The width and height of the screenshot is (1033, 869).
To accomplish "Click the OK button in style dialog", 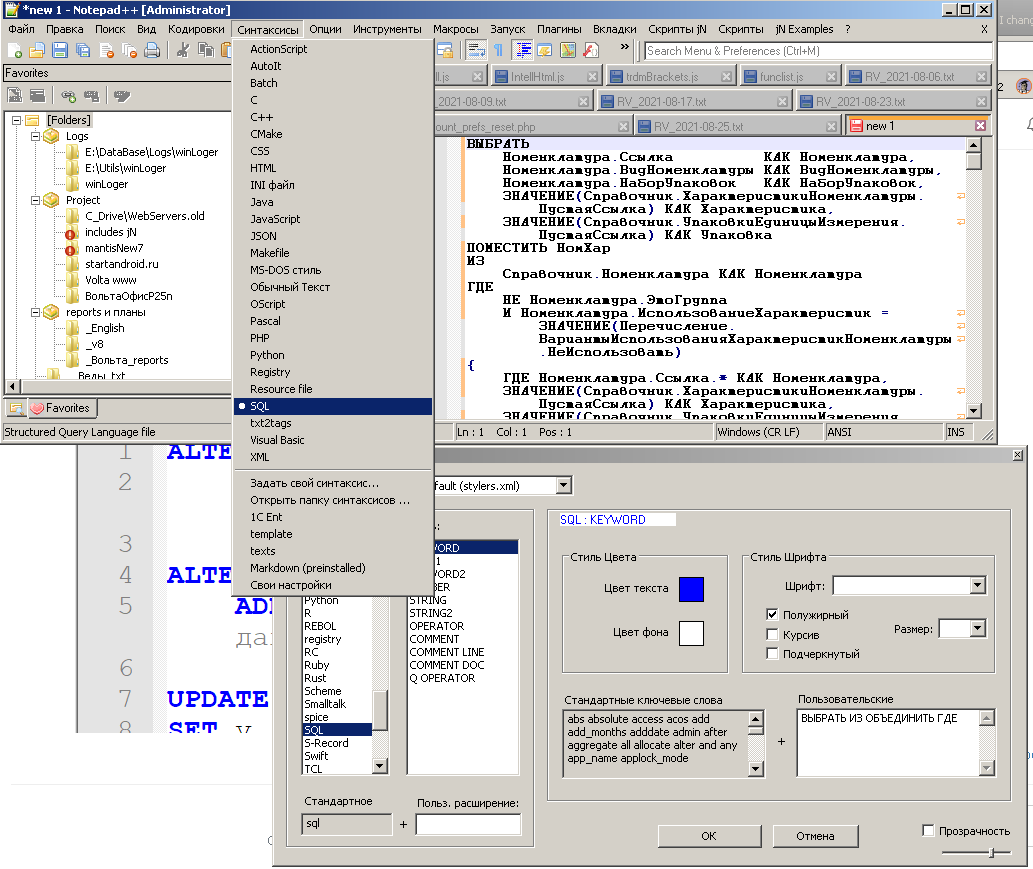I will (709, 835).
